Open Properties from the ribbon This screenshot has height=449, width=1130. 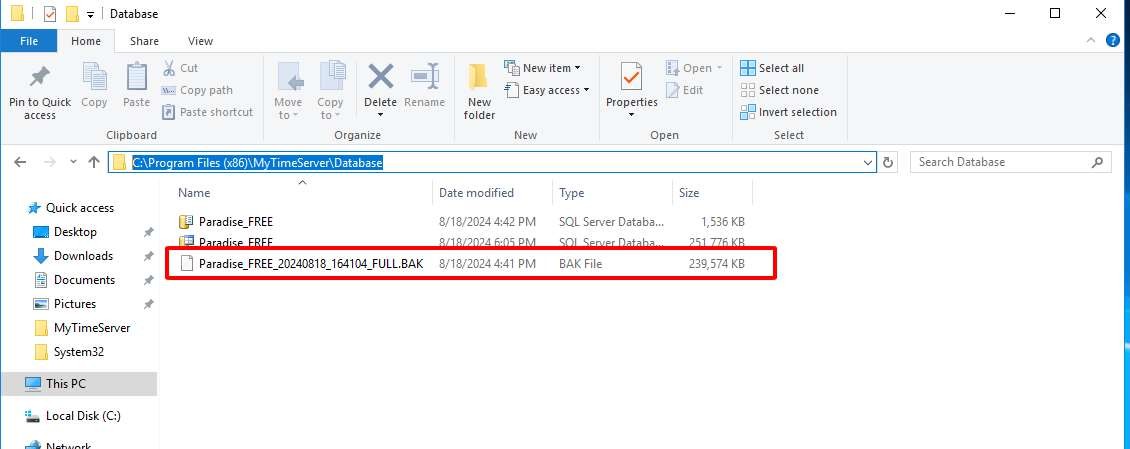631,78
